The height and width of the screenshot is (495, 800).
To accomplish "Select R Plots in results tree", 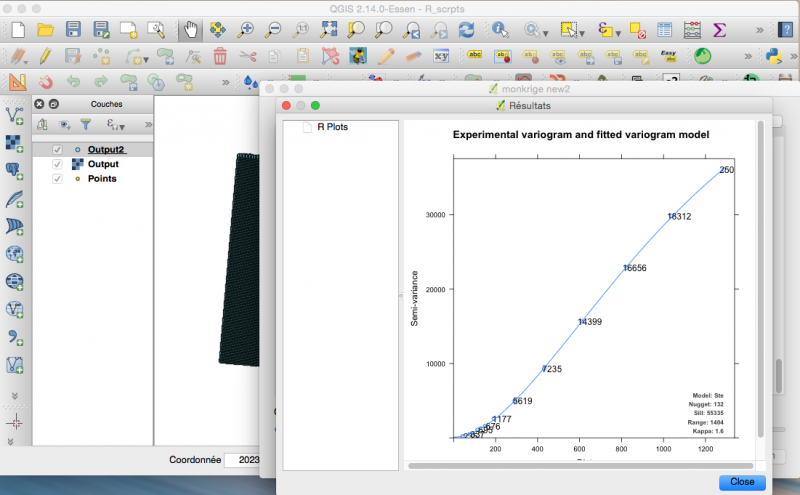I will pos(332,128).
